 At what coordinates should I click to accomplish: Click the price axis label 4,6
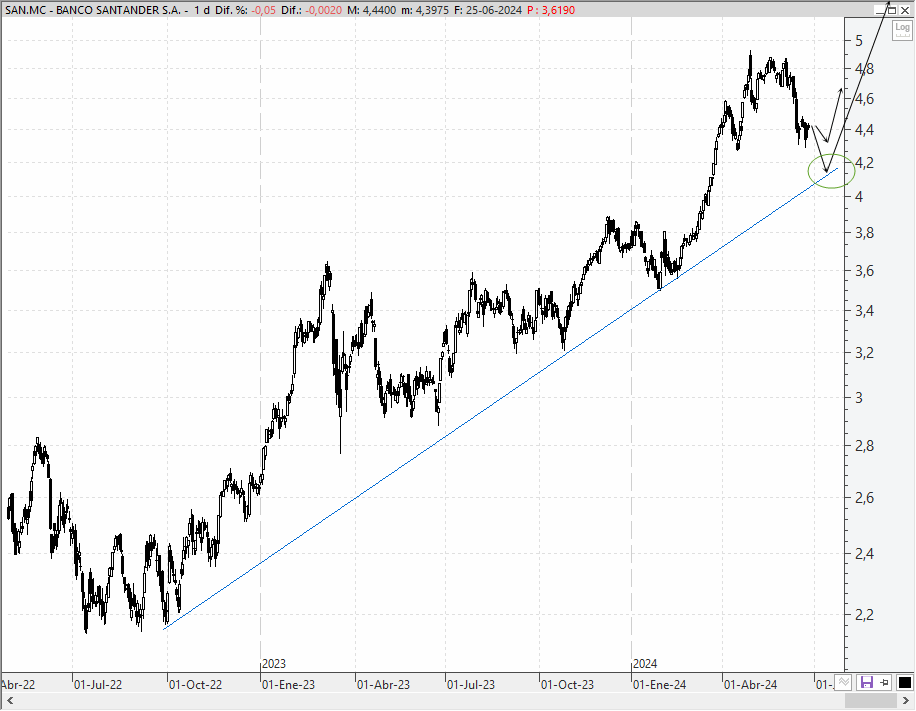864,98
